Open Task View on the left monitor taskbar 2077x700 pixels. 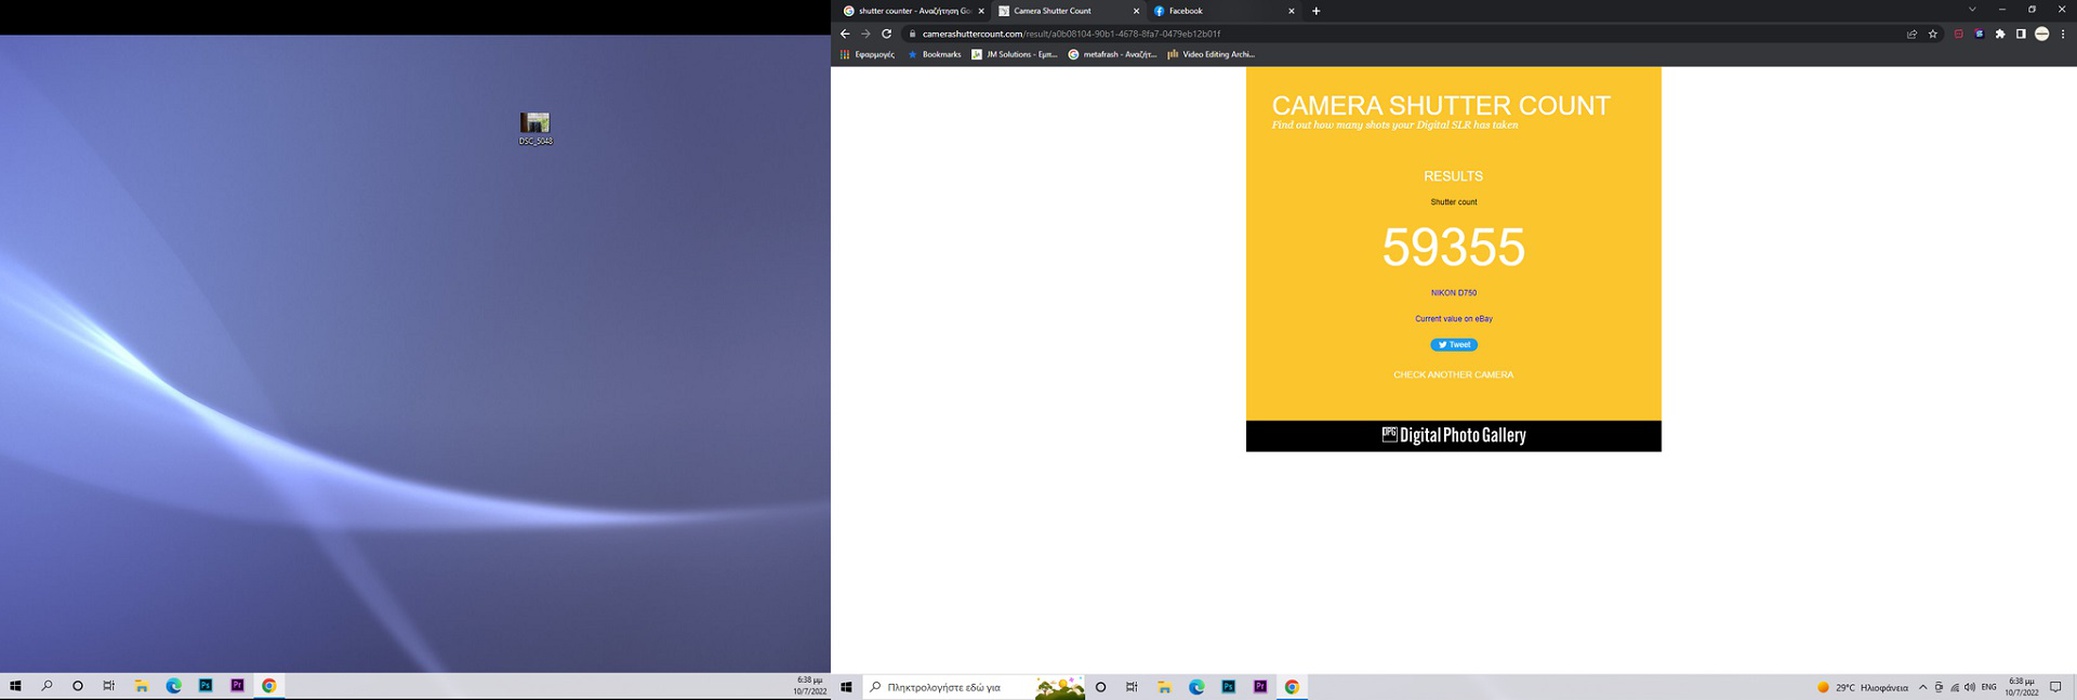[x=109, y=686]
